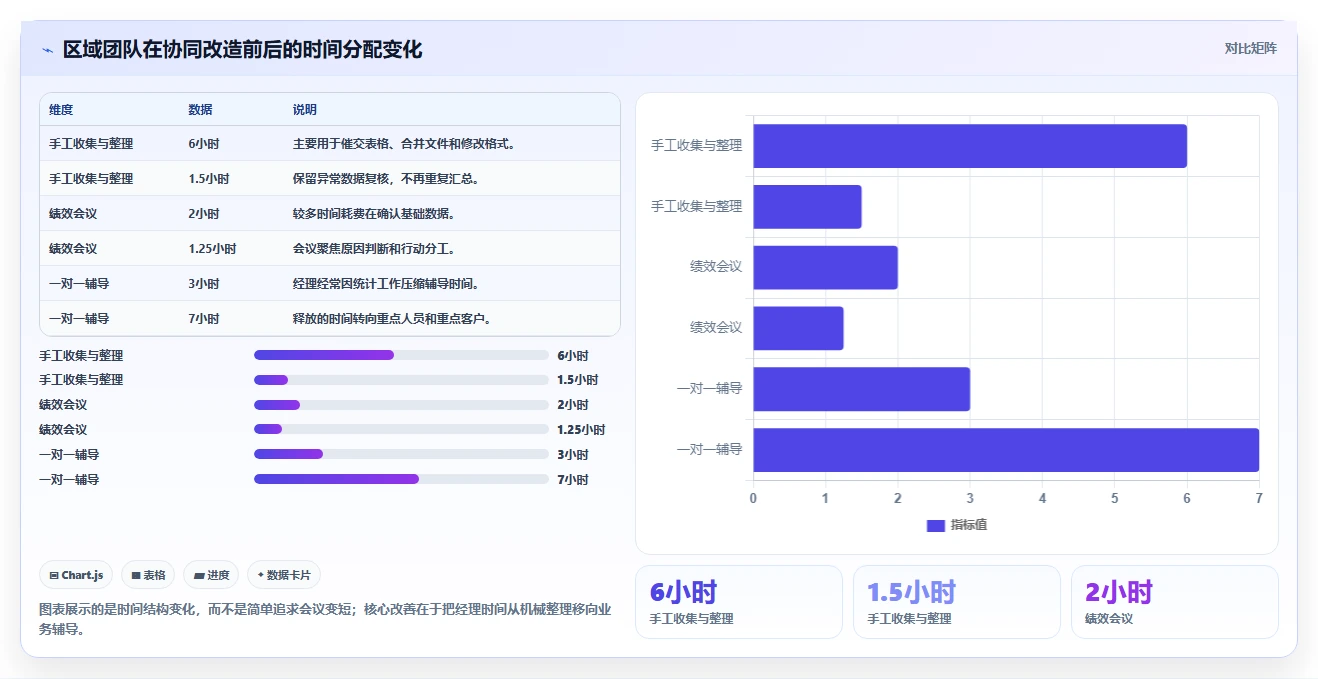Image resolution: width=1318 pixels, height=679 pixels.
Task: Click x-axis tick label 5
Action: (x=1114, y=498)
